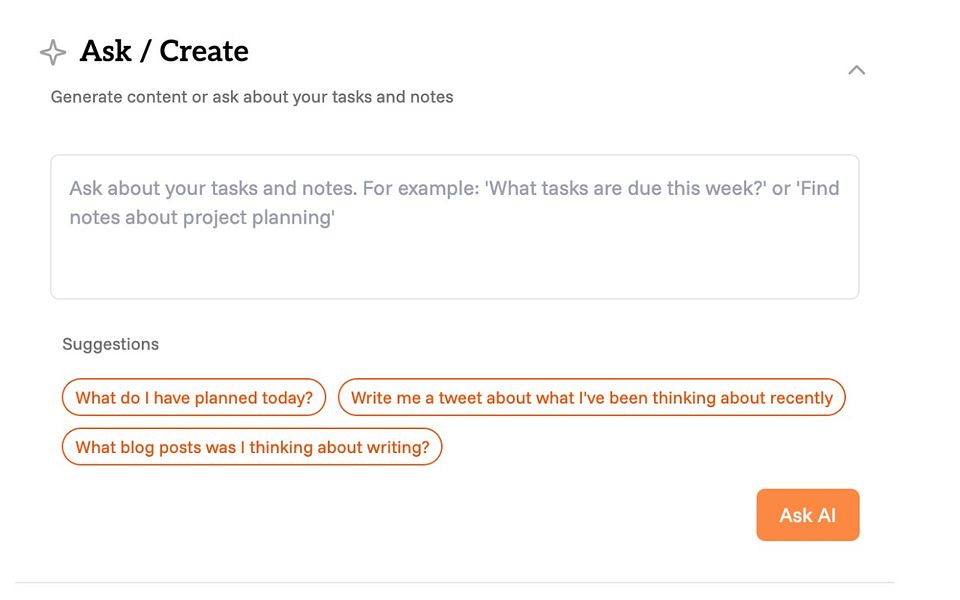960x600 pixels.
Task: Click the 'What tasks are due this week?' example text
Action: click(624, 188)
